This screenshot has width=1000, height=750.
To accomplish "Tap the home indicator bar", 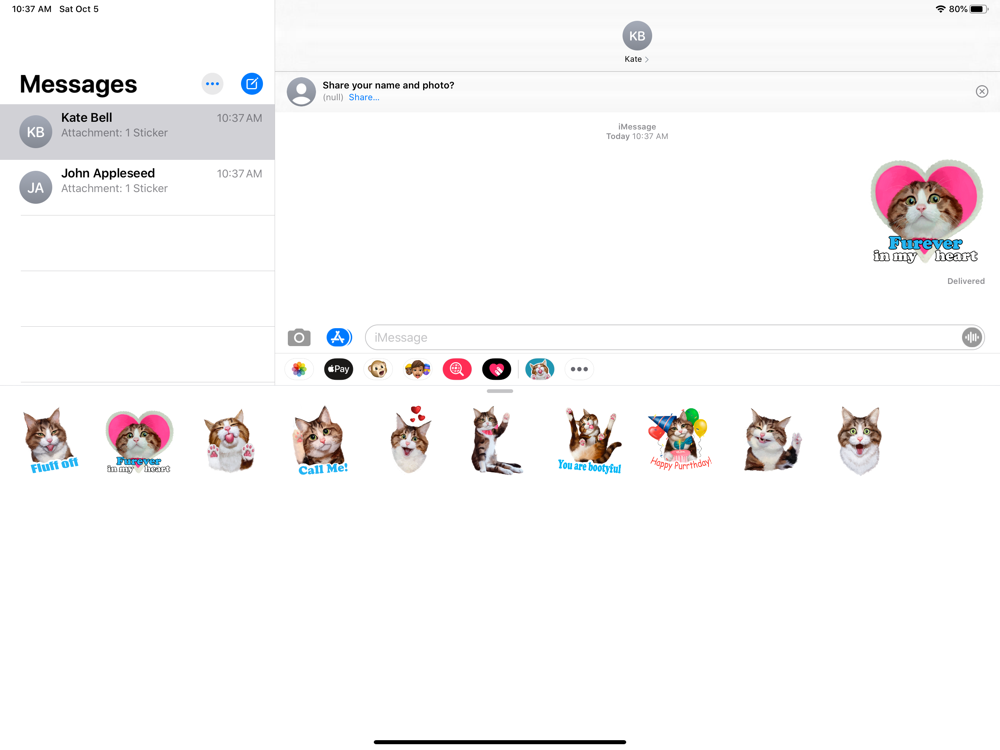I will coord(500,742).
